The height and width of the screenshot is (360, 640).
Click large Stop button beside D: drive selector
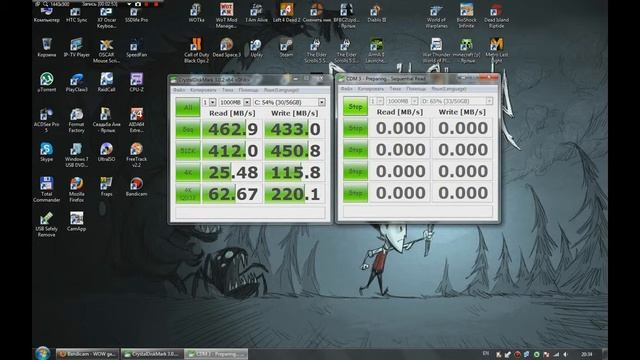click(355, 106)
